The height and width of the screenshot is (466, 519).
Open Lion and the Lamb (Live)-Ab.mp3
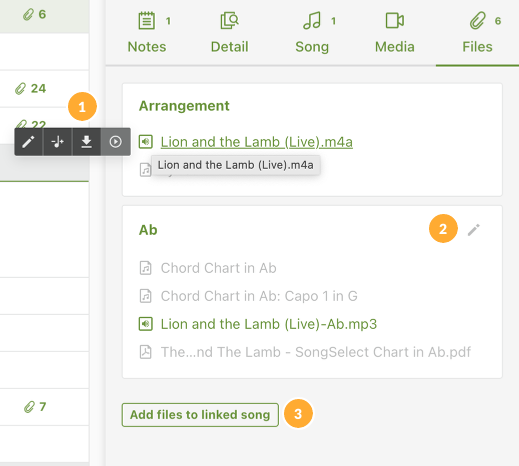click(269, 324)
